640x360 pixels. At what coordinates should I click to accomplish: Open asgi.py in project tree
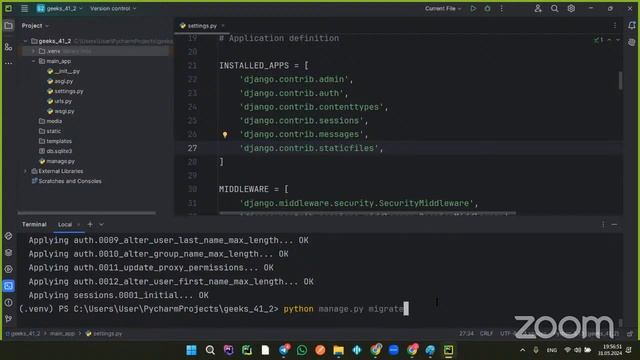pos(60,81)
